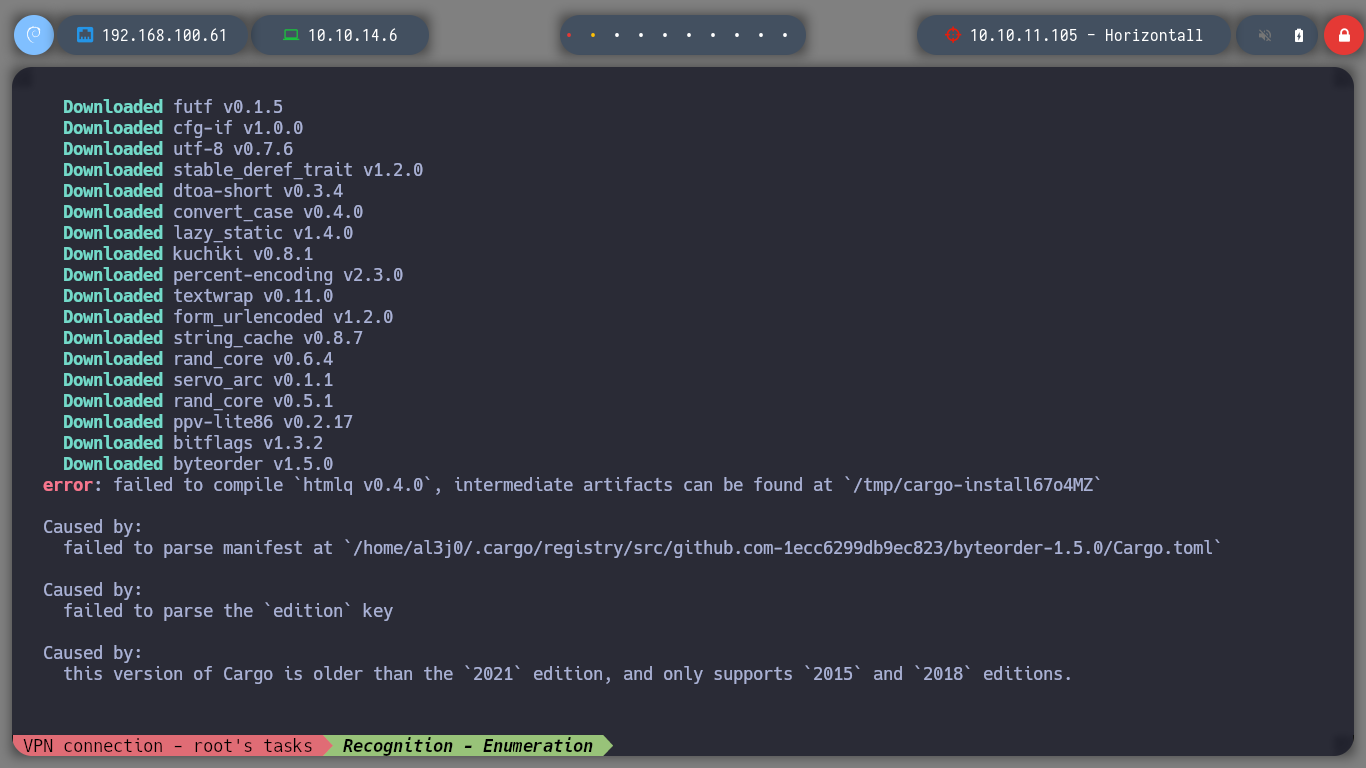
Task: Click the red target icon beside 10.10.11.105
Action: click(x=952, y=35)
